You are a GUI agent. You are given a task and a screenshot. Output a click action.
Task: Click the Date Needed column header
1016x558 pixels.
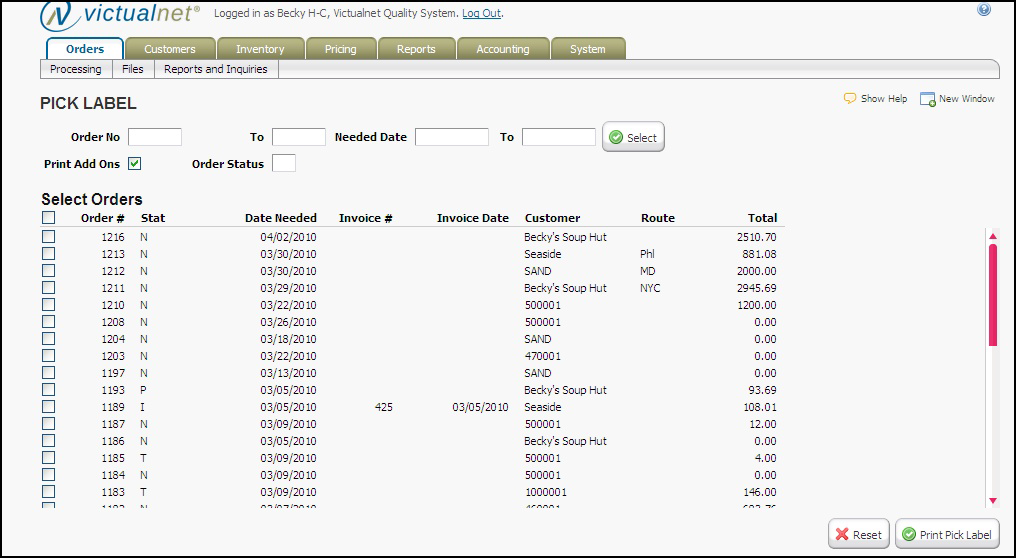tap(281, 218)
